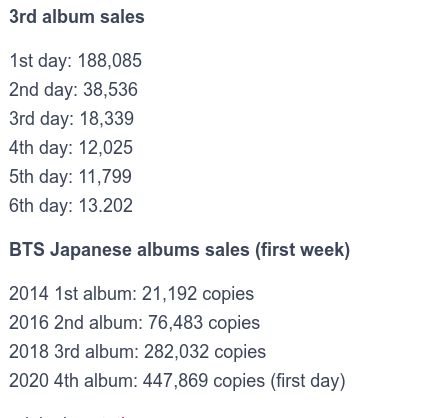Image resolution: width=440 pixels, height=418 pixels.
Task: Select the "2014 1st album" label
Action: pos(73,294)
